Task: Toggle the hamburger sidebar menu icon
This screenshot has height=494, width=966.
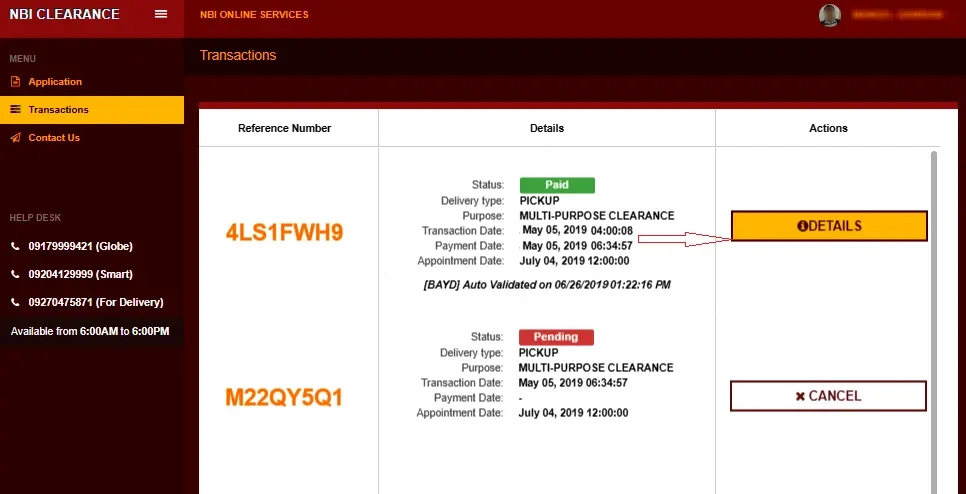Action: pos(161,14)
